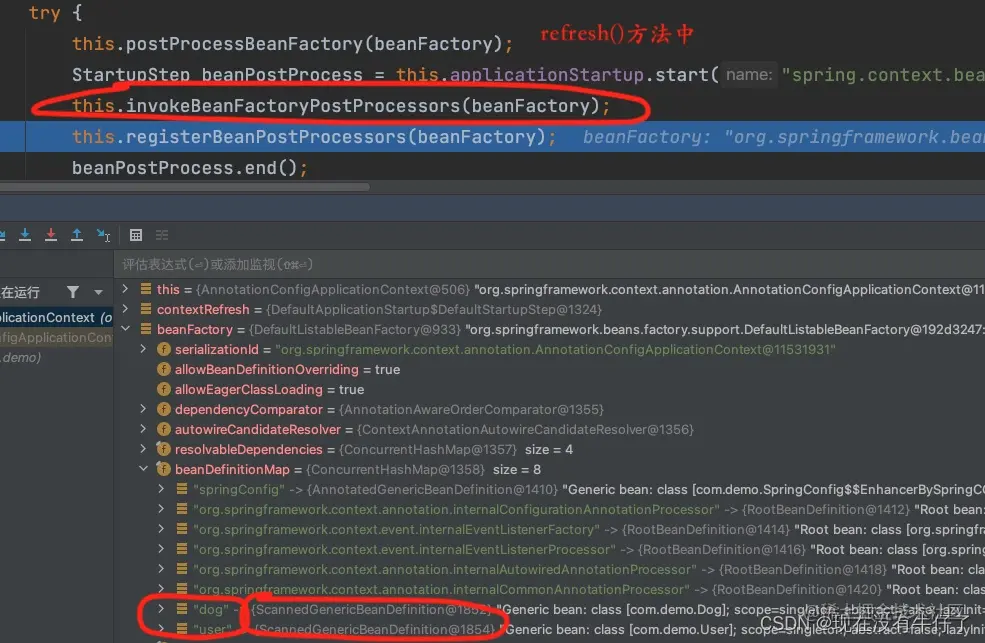
Task: Click the entry icon beside "dog"
Action: [x=182, y=608]
